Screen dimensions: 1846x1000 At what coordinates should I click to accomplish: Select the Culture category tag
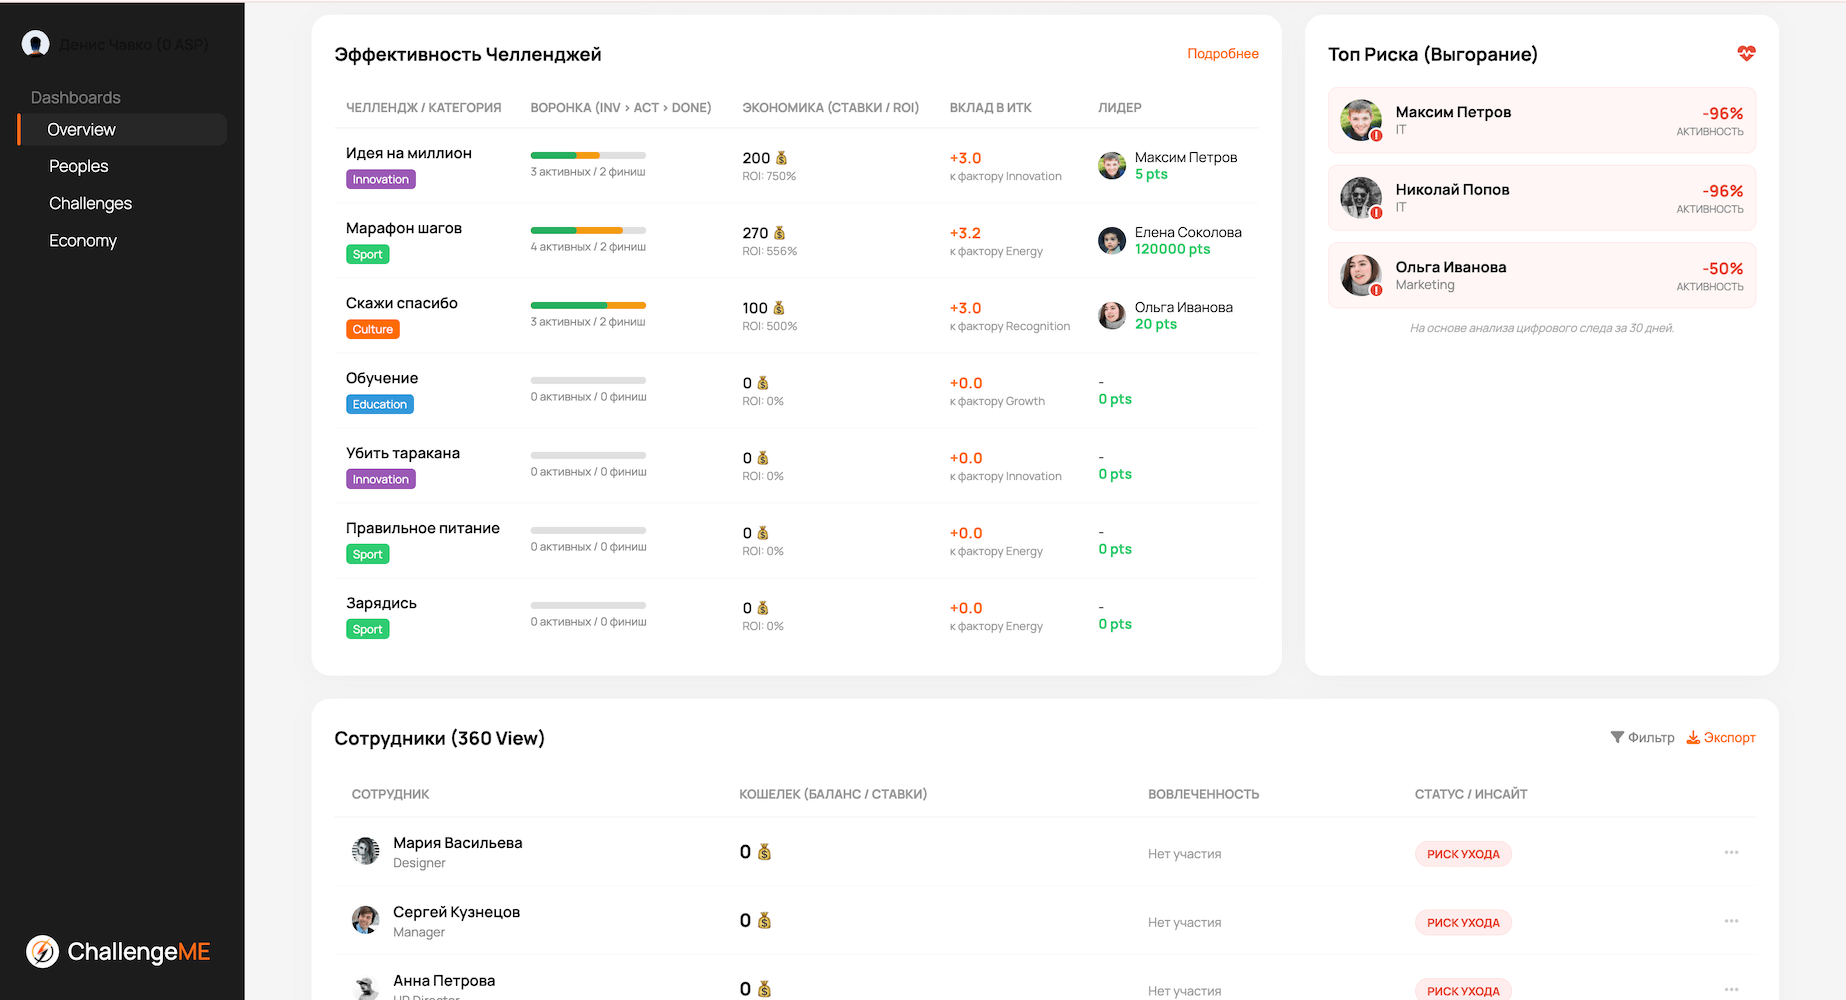372,330
